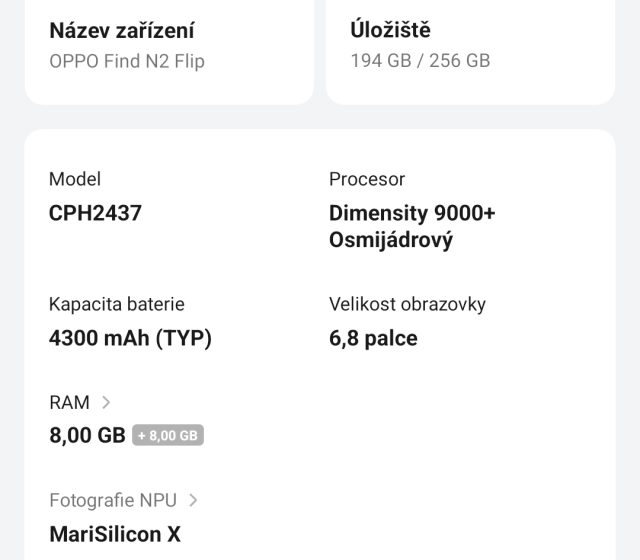Open the Úložiště storage card title
This screenshot has width=640, height=560.
(390, 30)
